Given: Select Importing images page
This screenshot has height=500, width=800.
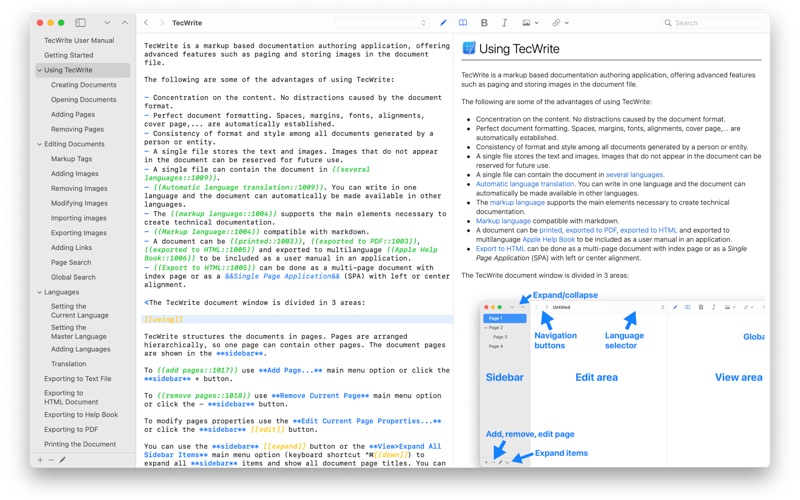Looking at the screenshot, I should coord(79,218).
